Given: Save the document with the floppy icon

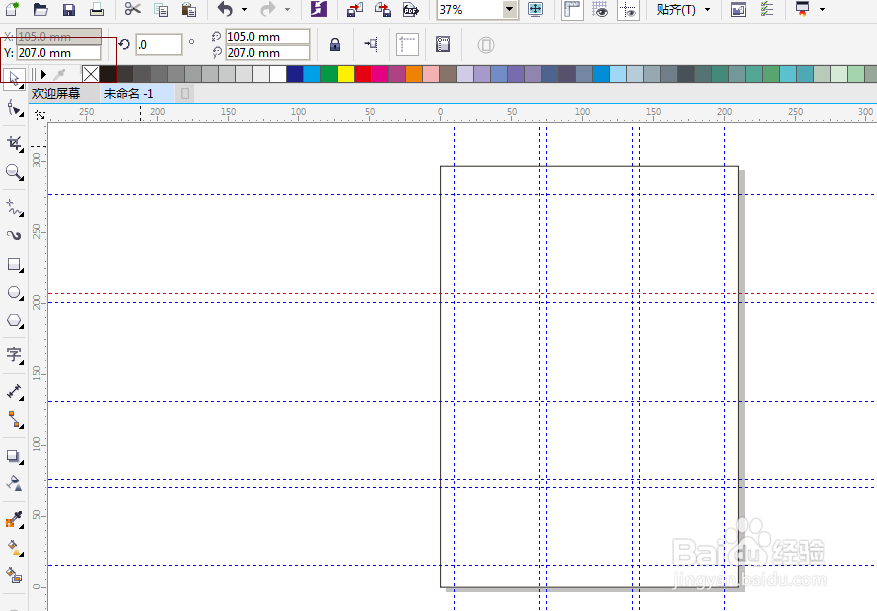Looking at the screenshot, I should click(69, 10).
